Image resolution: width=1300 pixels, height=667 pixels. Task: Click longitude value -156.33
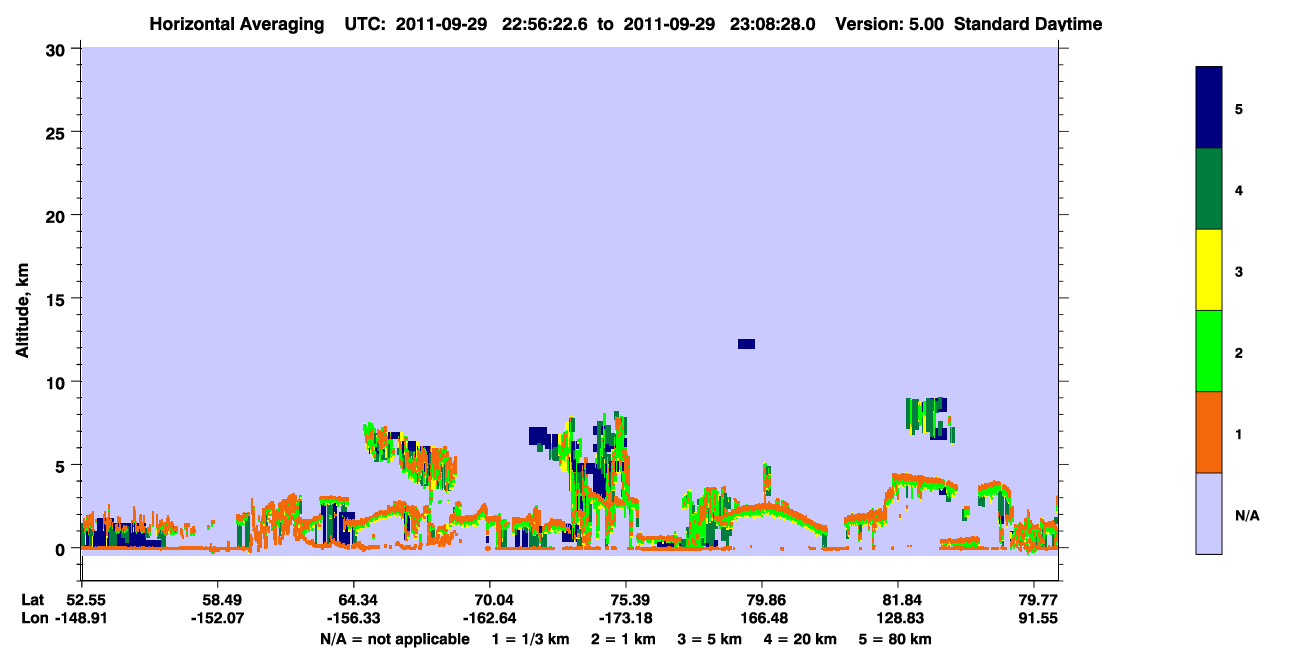pyautogui.click(x=353, y=618)
